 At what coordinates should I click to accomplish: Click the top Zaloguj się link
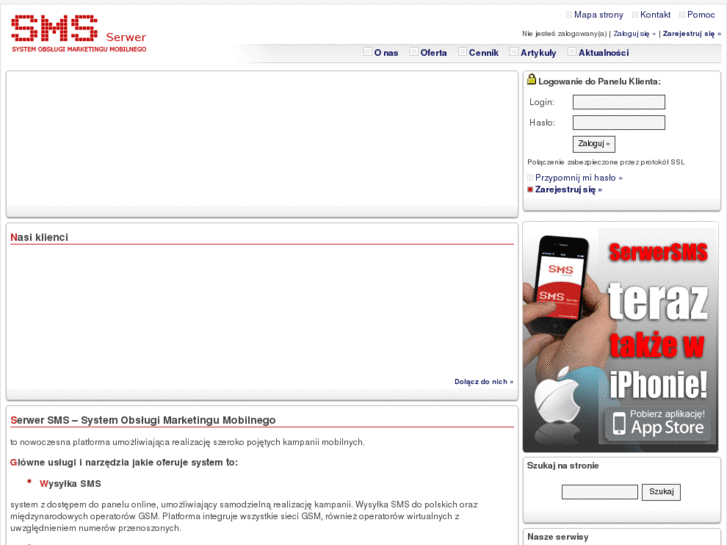tap(634, 34)
